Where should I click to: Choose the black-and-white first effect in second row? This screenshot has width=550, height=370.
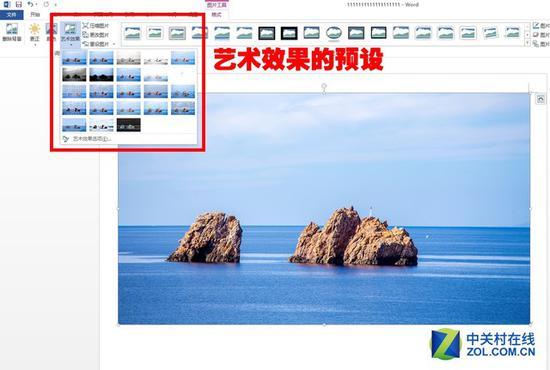point(74,75)
